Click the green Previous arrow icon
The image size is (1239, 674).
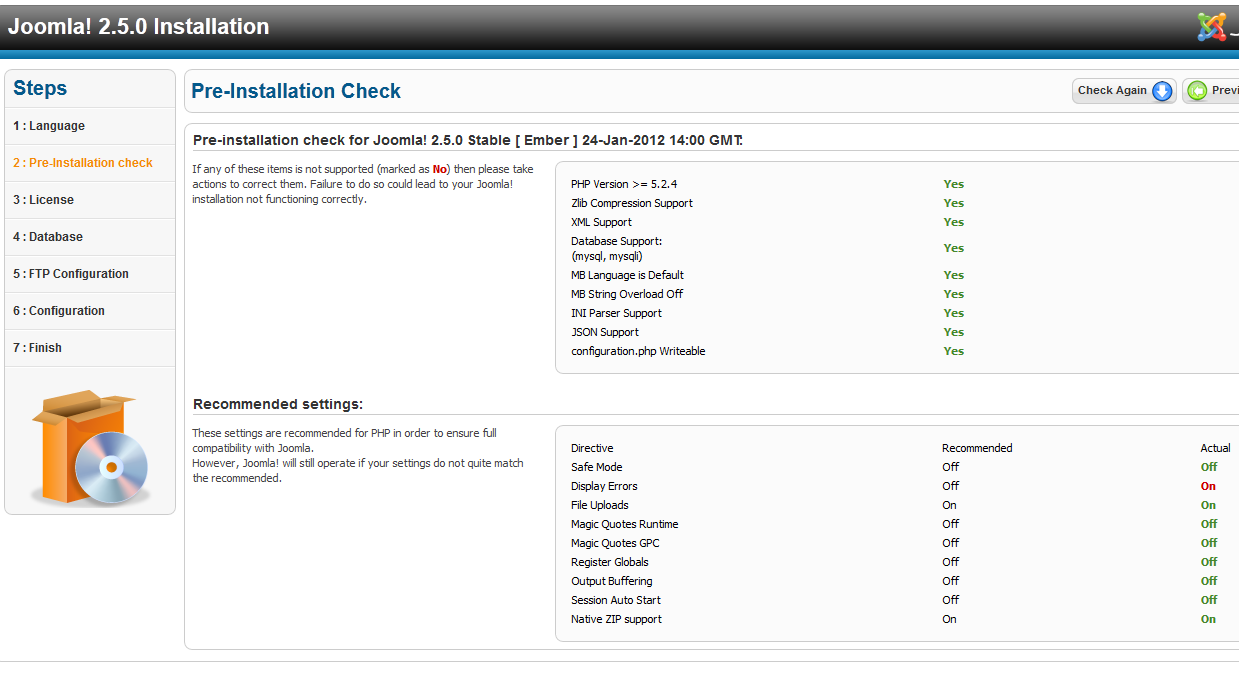click(x=1197, y=91)
